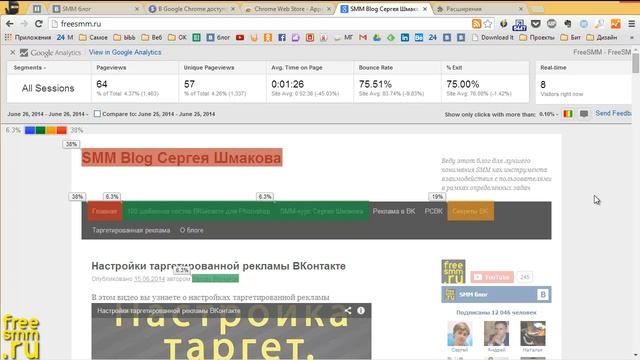Show hidden bookmarks with overflow chevron
The height and width of the screenshot is (360, 640).
632,38
